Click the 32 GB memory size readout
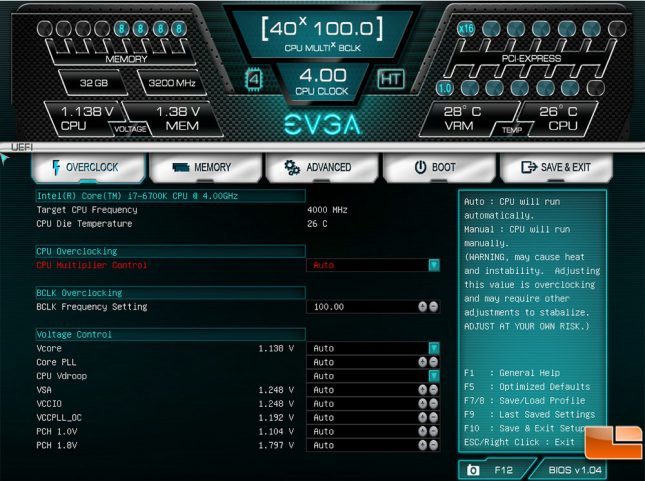 click(x=94, y=83)
